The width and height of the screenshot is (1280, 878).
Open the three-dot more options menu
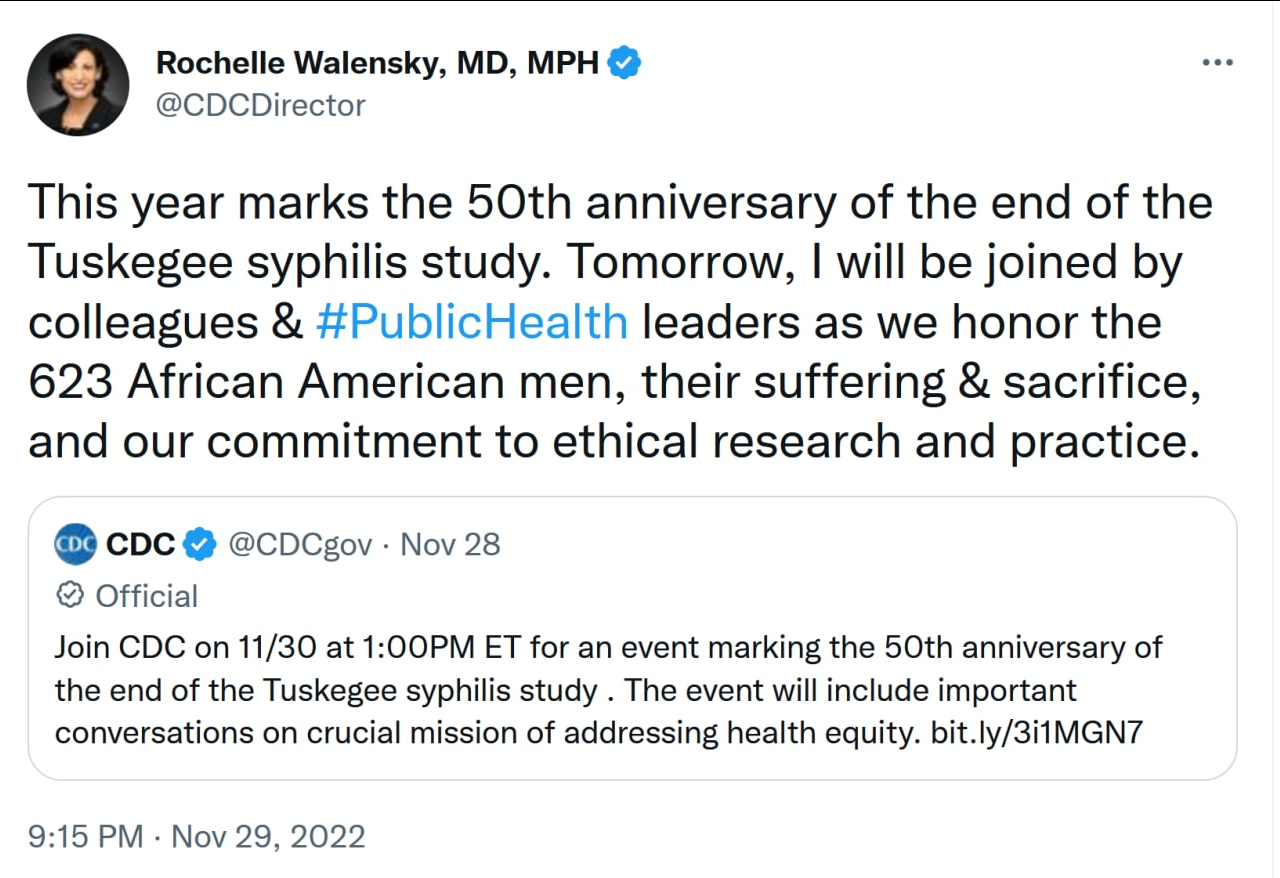tap(1217, 63)
